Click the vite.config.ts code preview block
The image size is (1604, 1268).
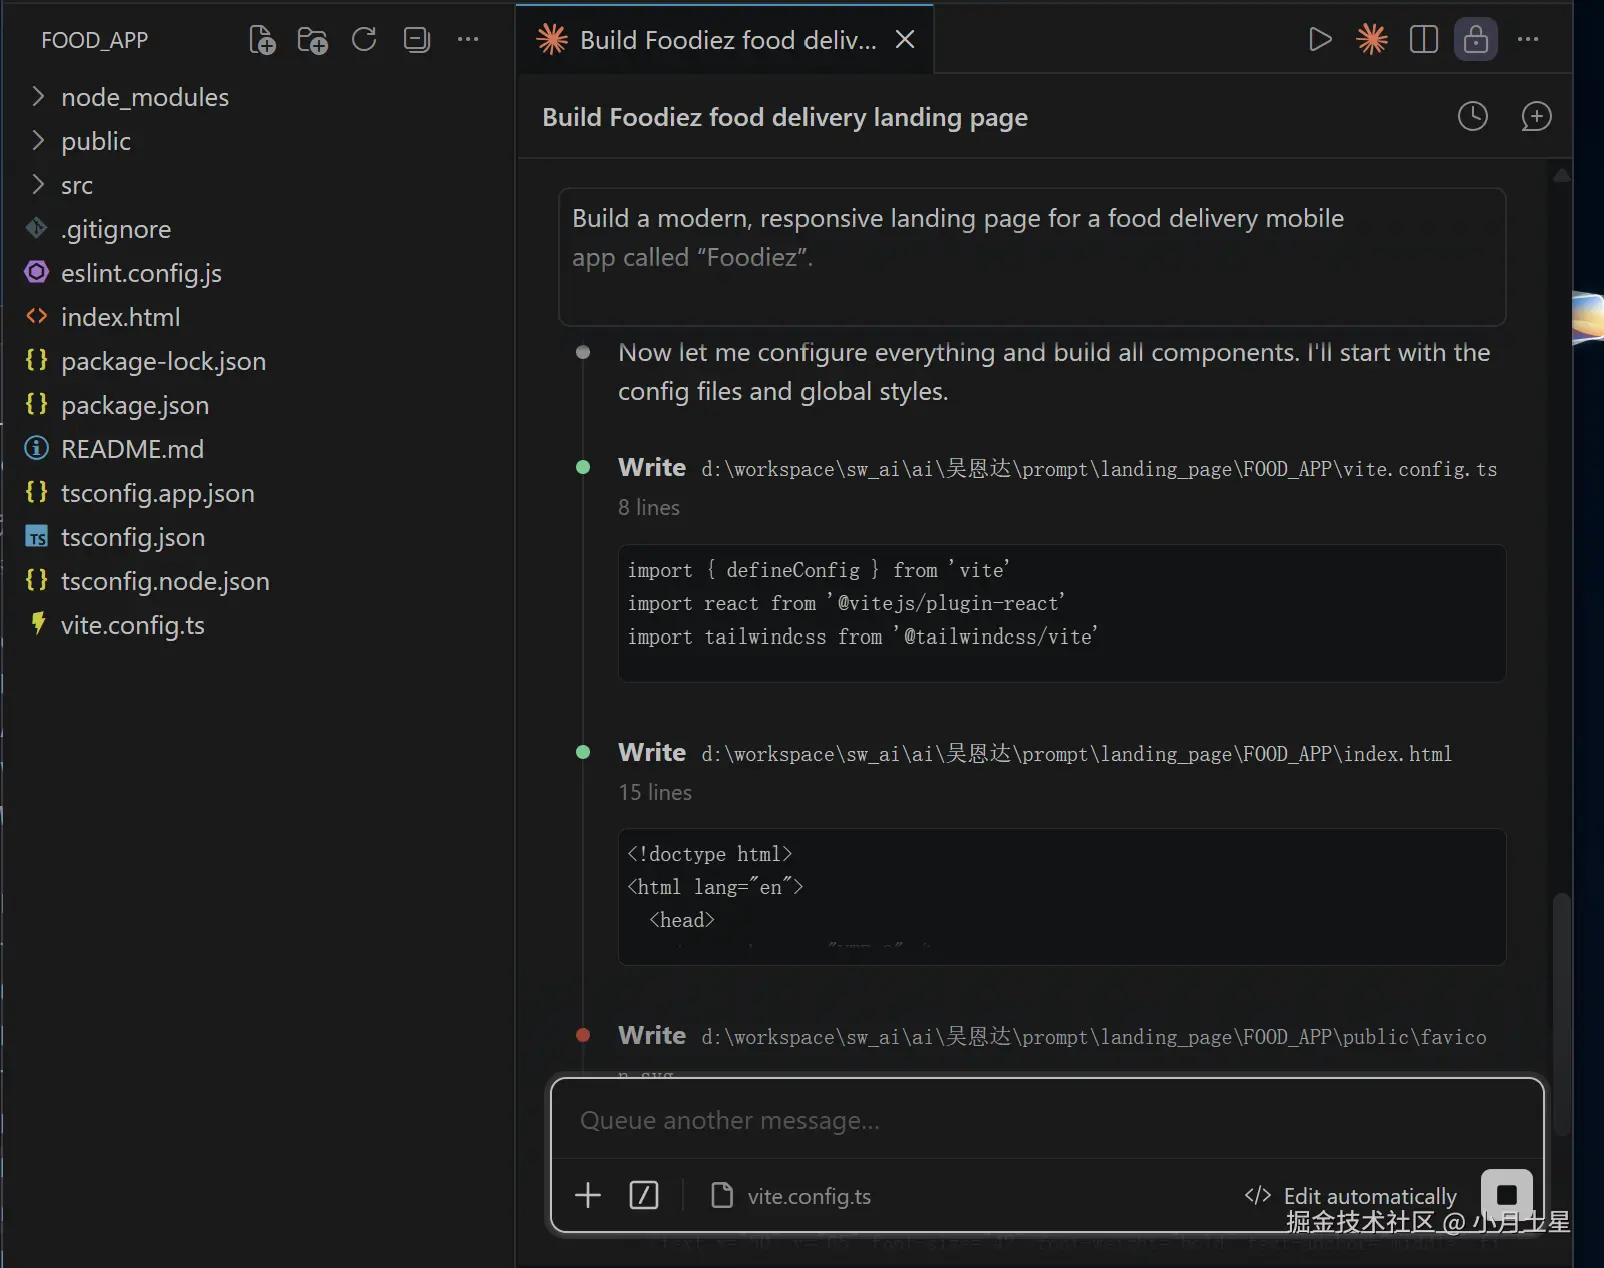click(1062, 613)
